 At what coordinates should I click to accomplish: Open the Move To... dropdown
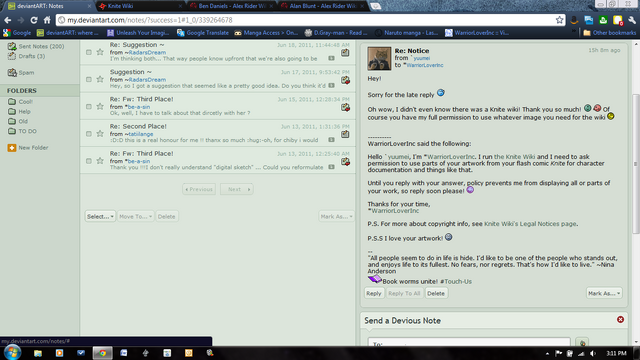click(136, 216)
